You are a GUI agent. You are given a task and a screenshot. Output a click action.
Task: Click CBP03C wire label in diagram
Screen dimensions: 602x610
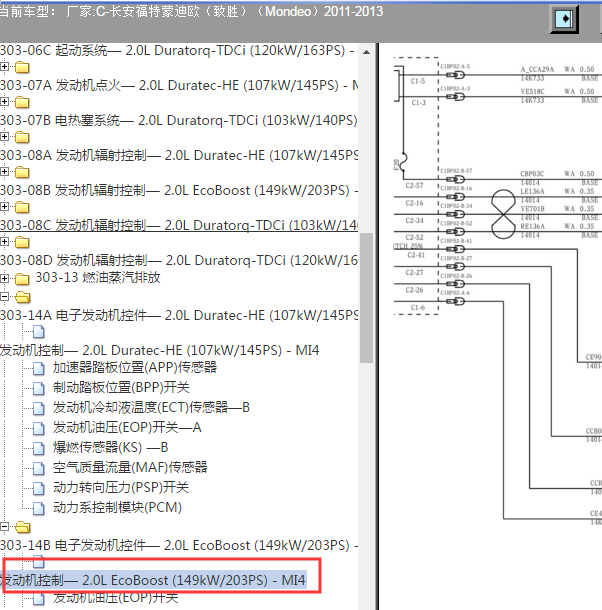532,174
